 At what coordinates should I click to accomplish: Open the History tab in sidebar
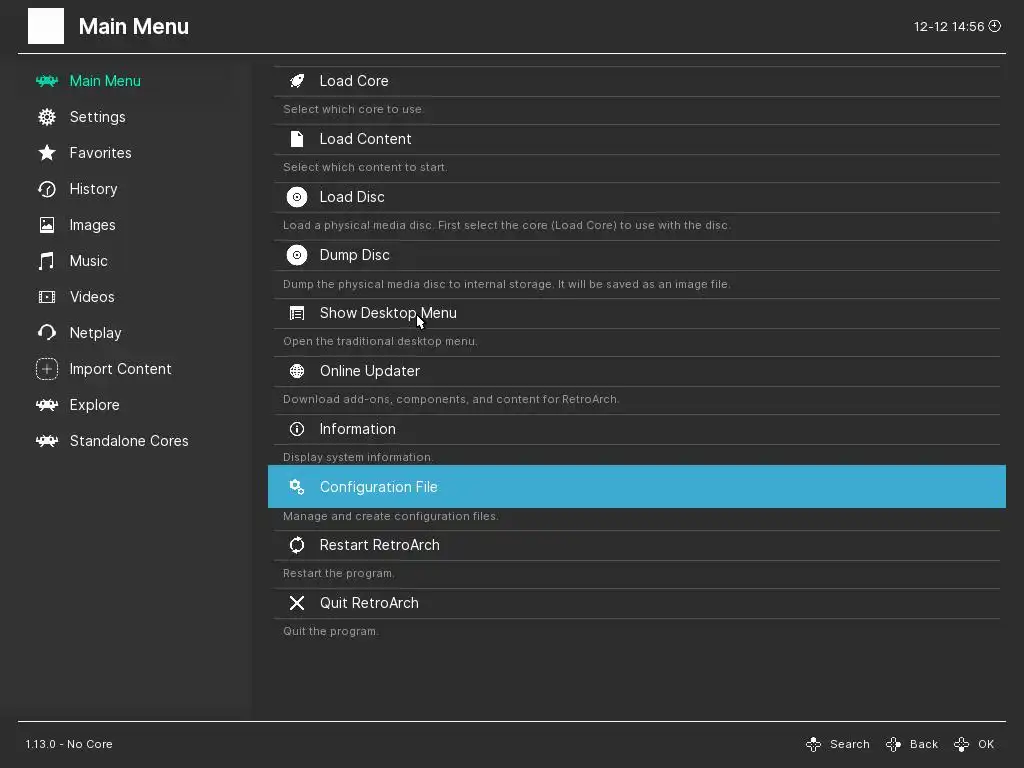tap(93, 189)
